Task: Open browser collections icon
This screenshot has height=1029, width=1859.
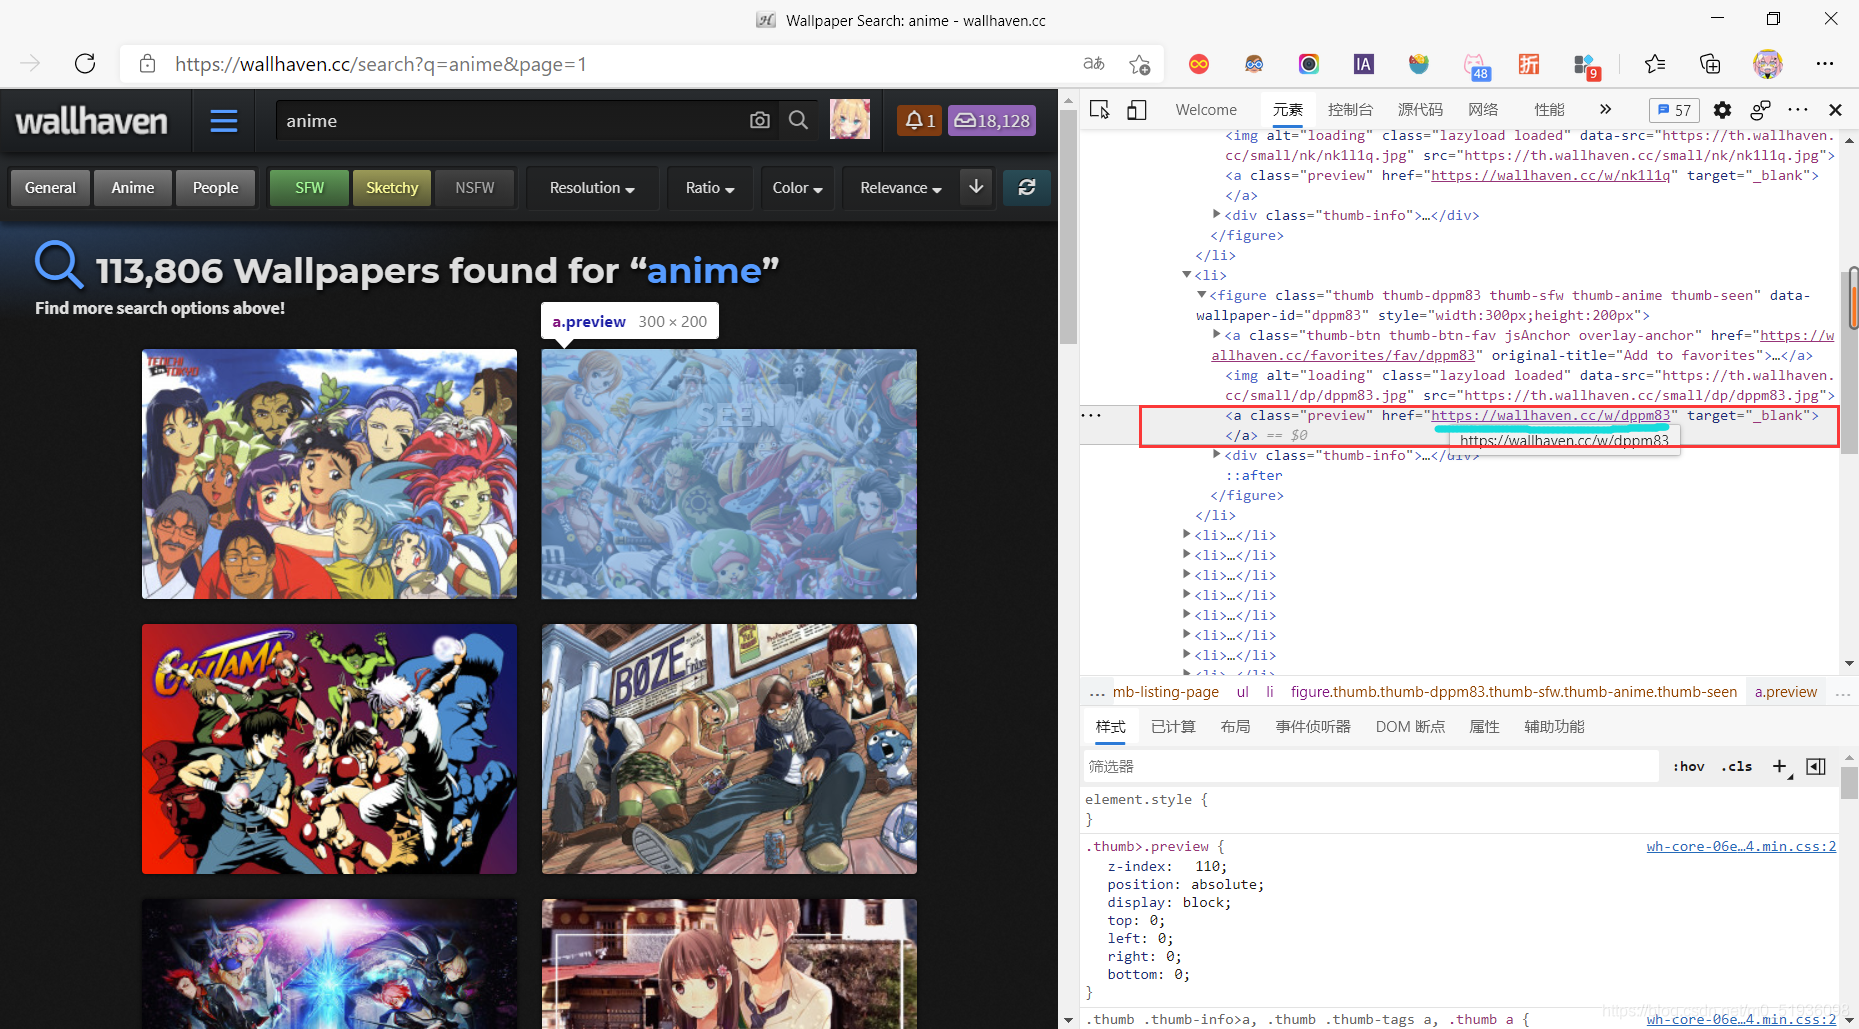Action: 1710,64
